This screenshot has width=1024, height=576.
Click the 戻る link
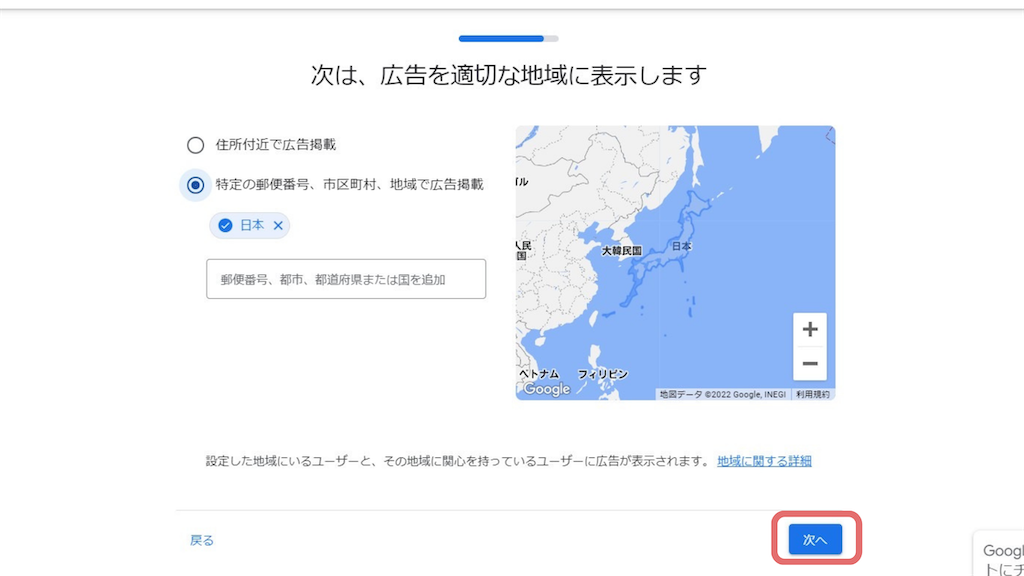coord(202,540)
